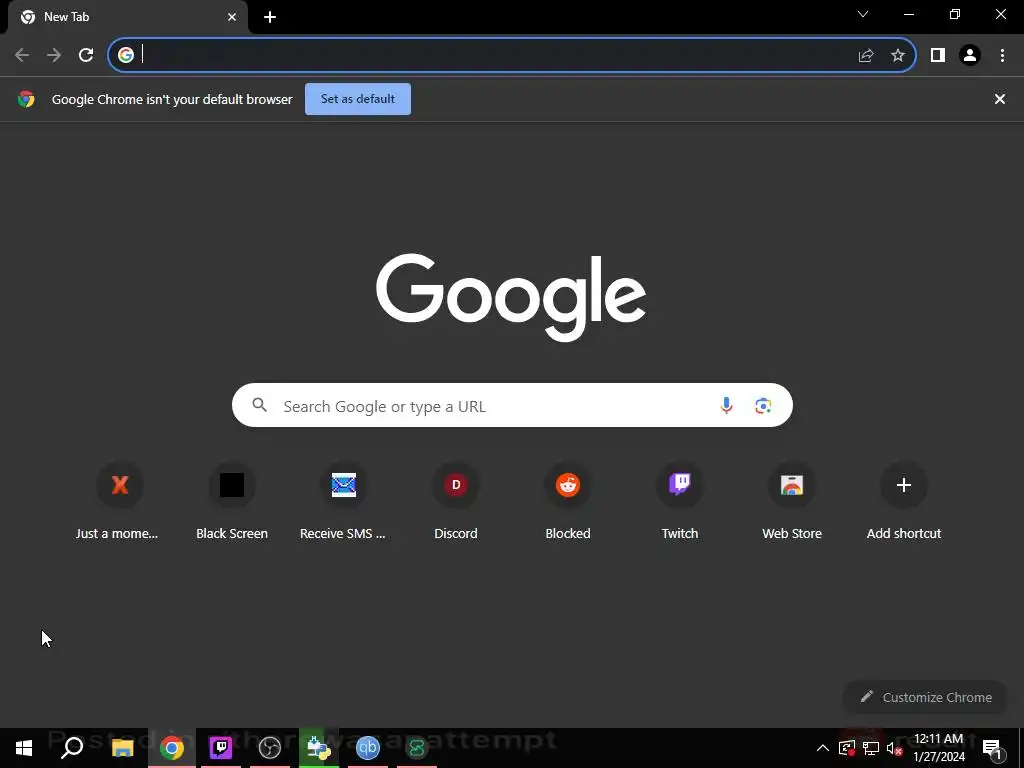The height and width of the screenshot is (768, 1024).
Task: Share this page via the share icon
Action: point(866,55)
